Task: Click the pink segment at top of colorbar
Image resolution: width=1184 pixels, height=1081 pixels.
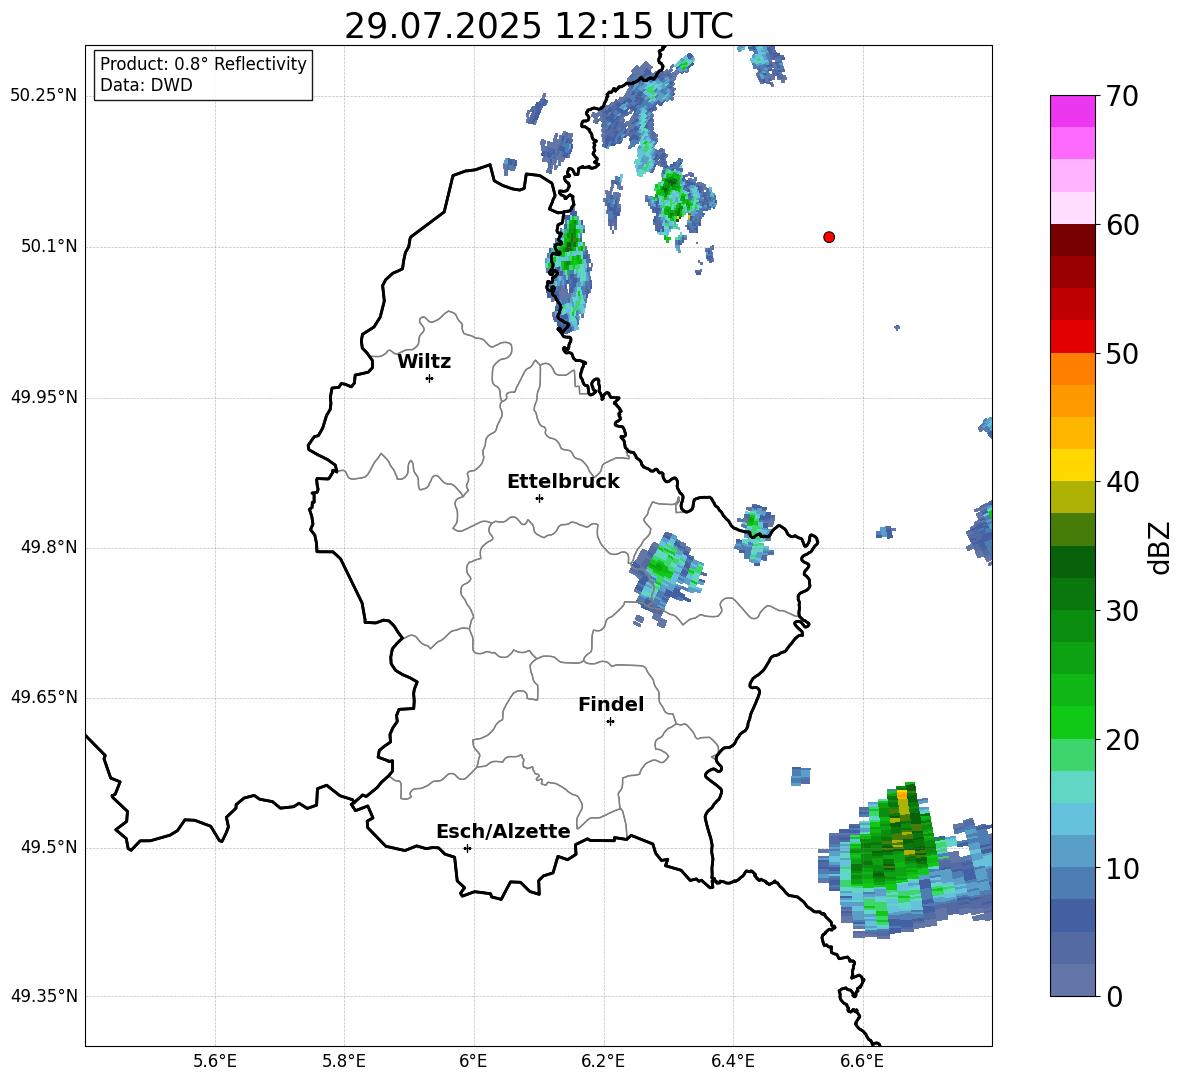Action: click(x=1072, y=111)
